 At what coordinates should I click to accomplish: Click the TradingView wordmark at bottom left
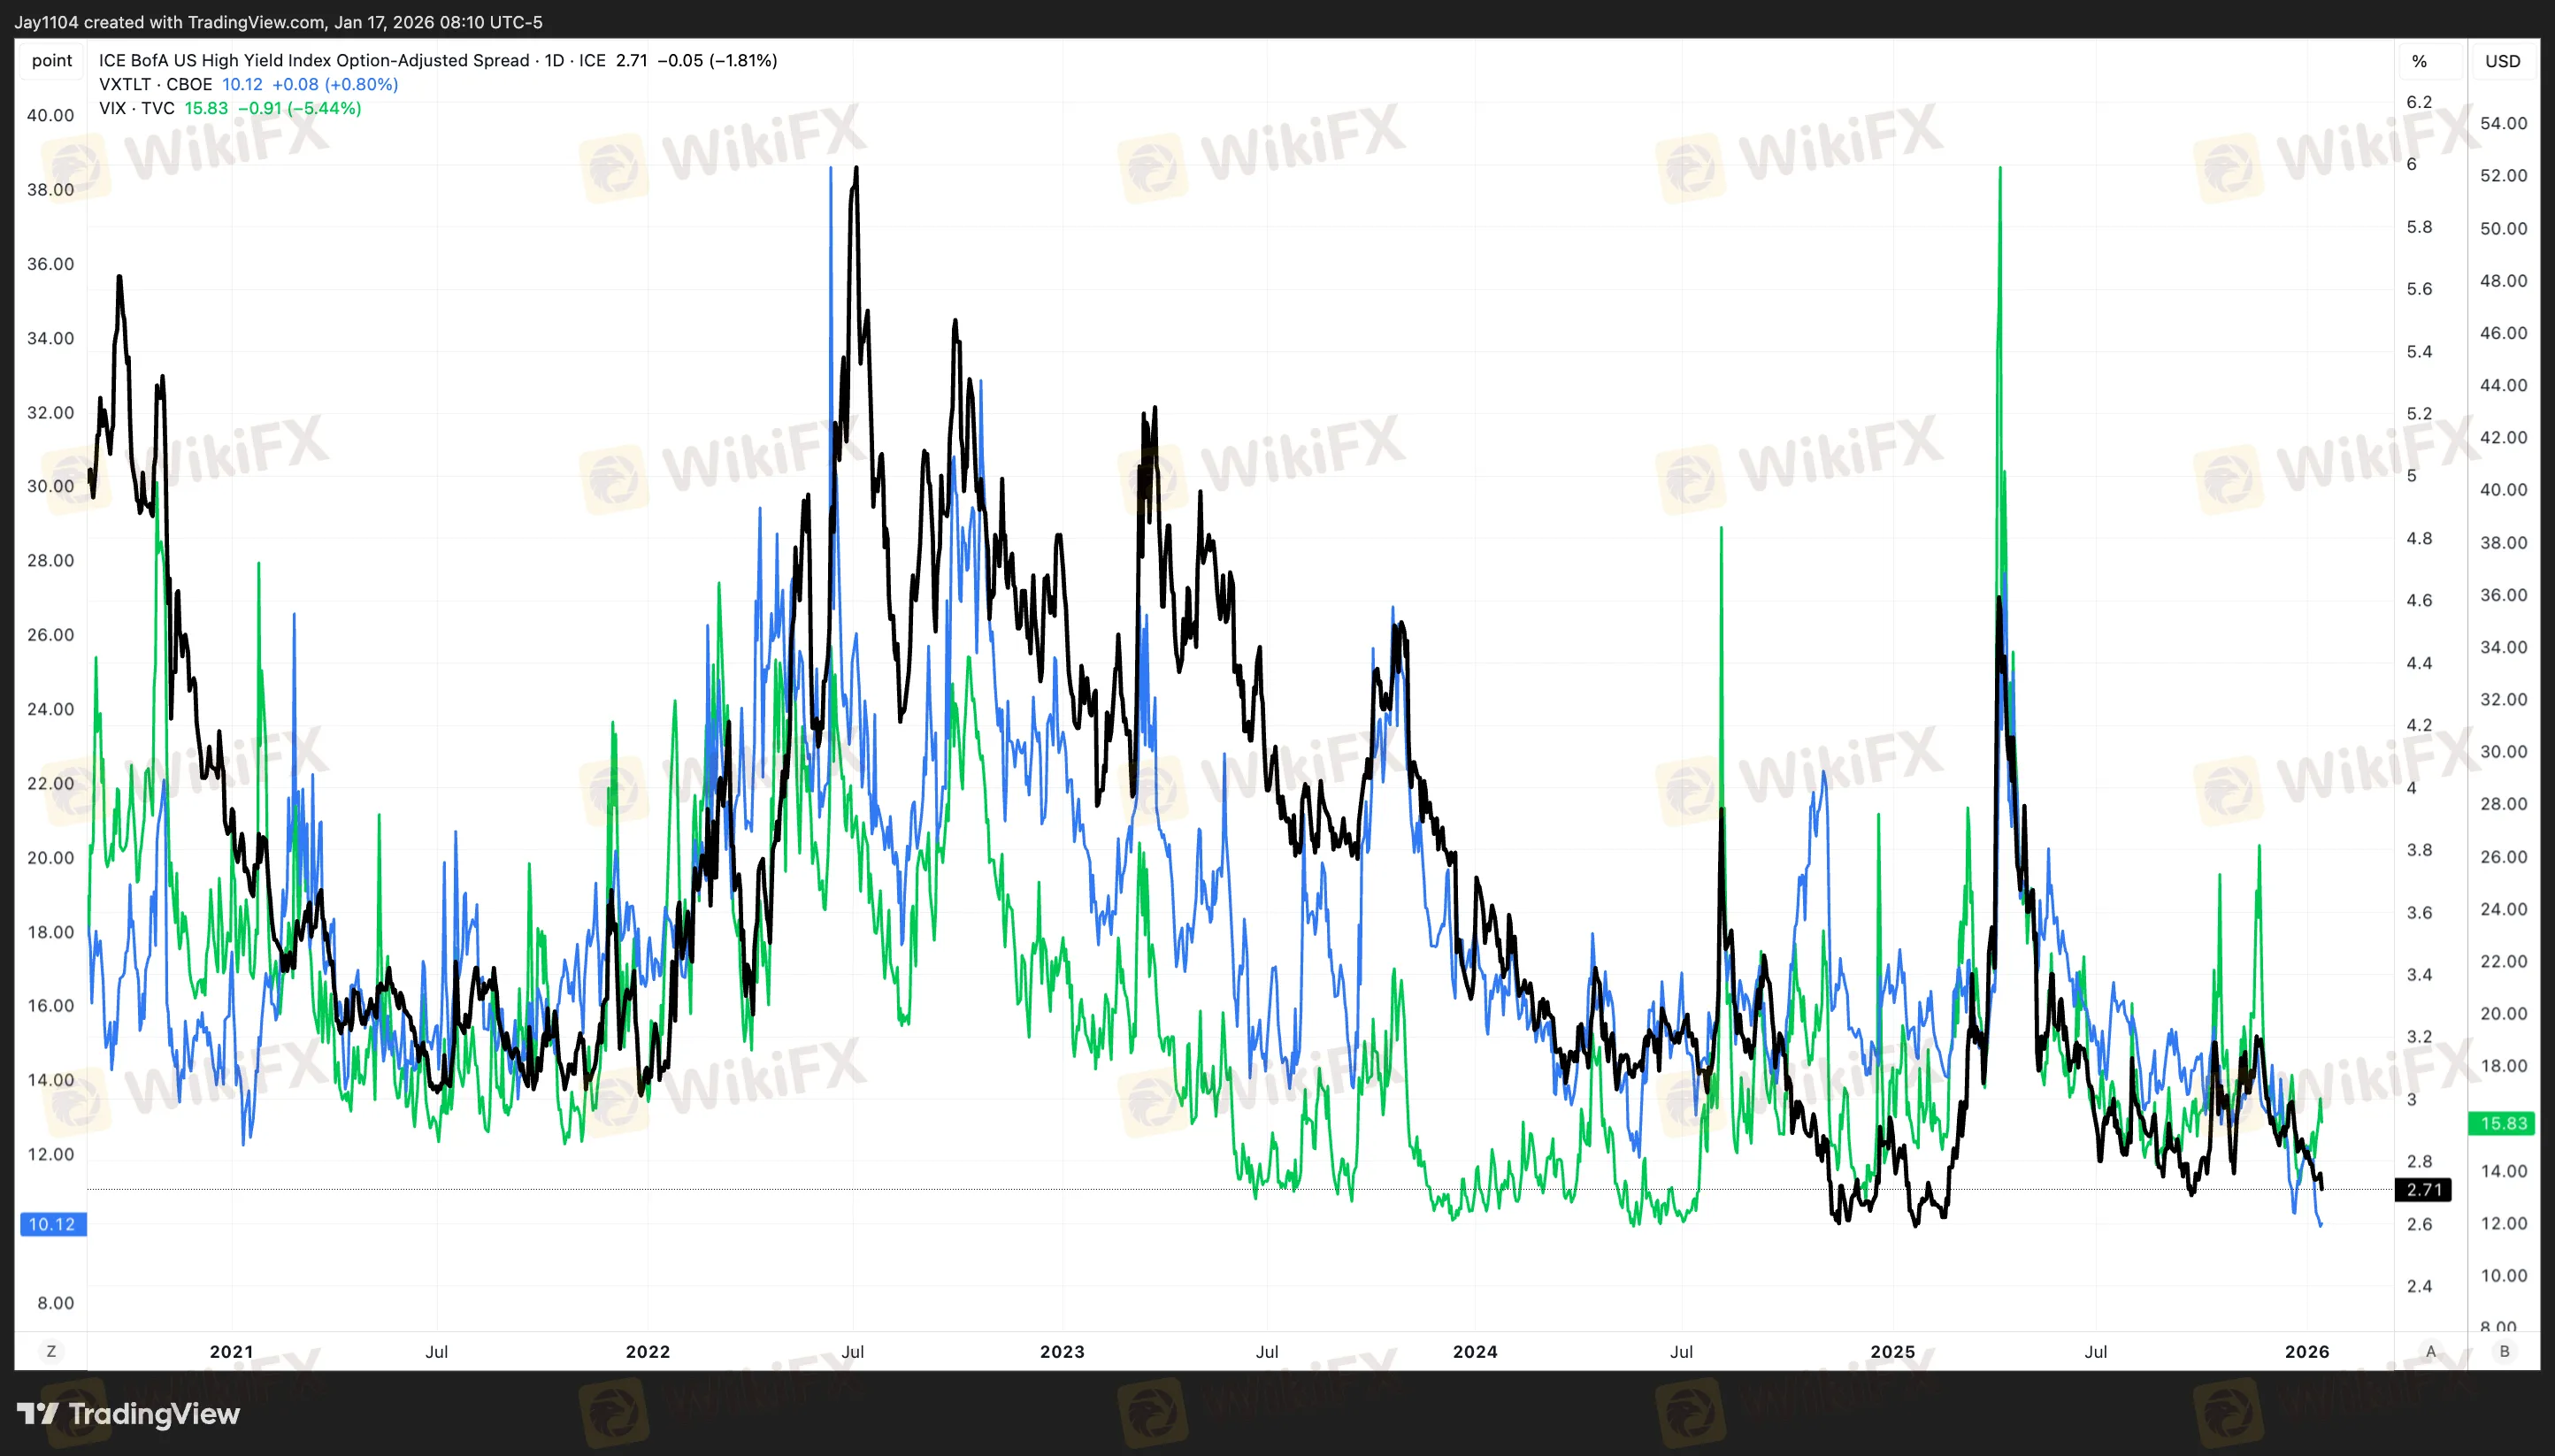point(154,1413)
